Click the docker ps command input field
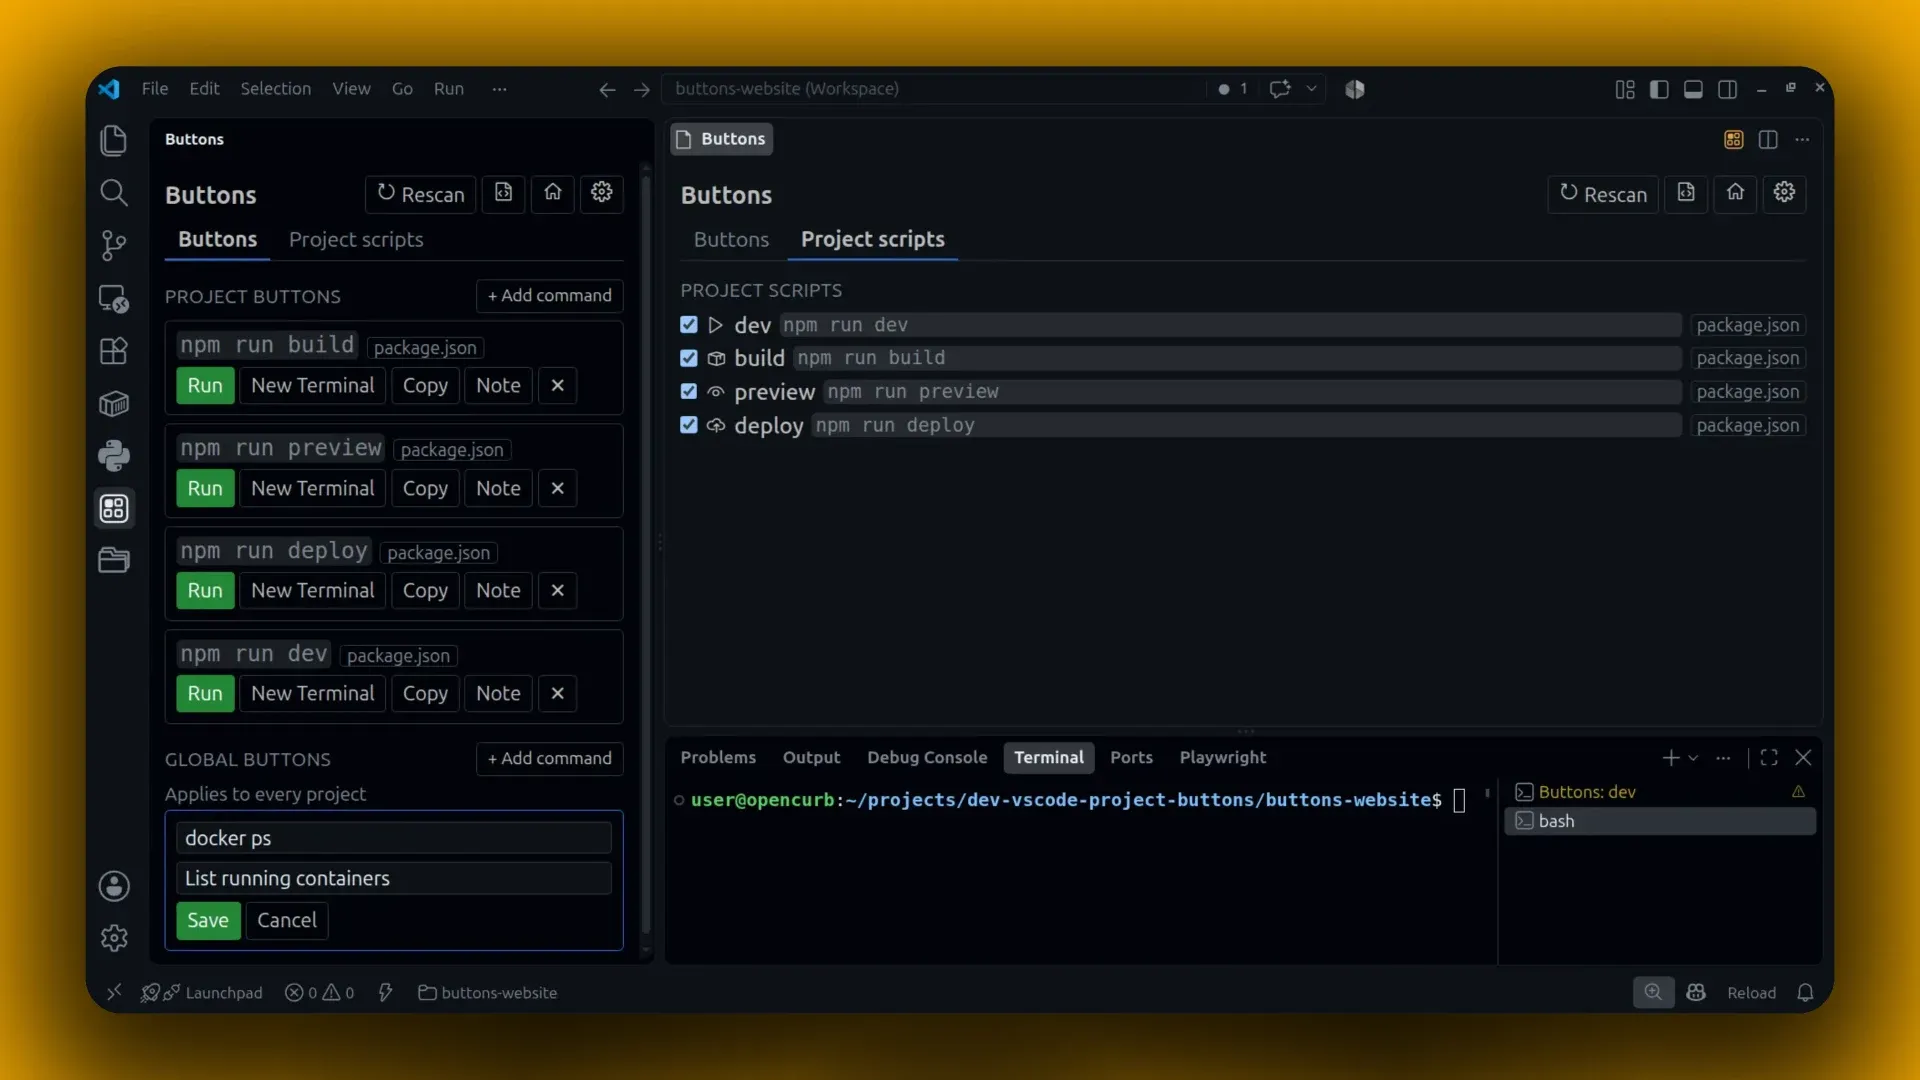The image size is (1920, 1080). 393,838
